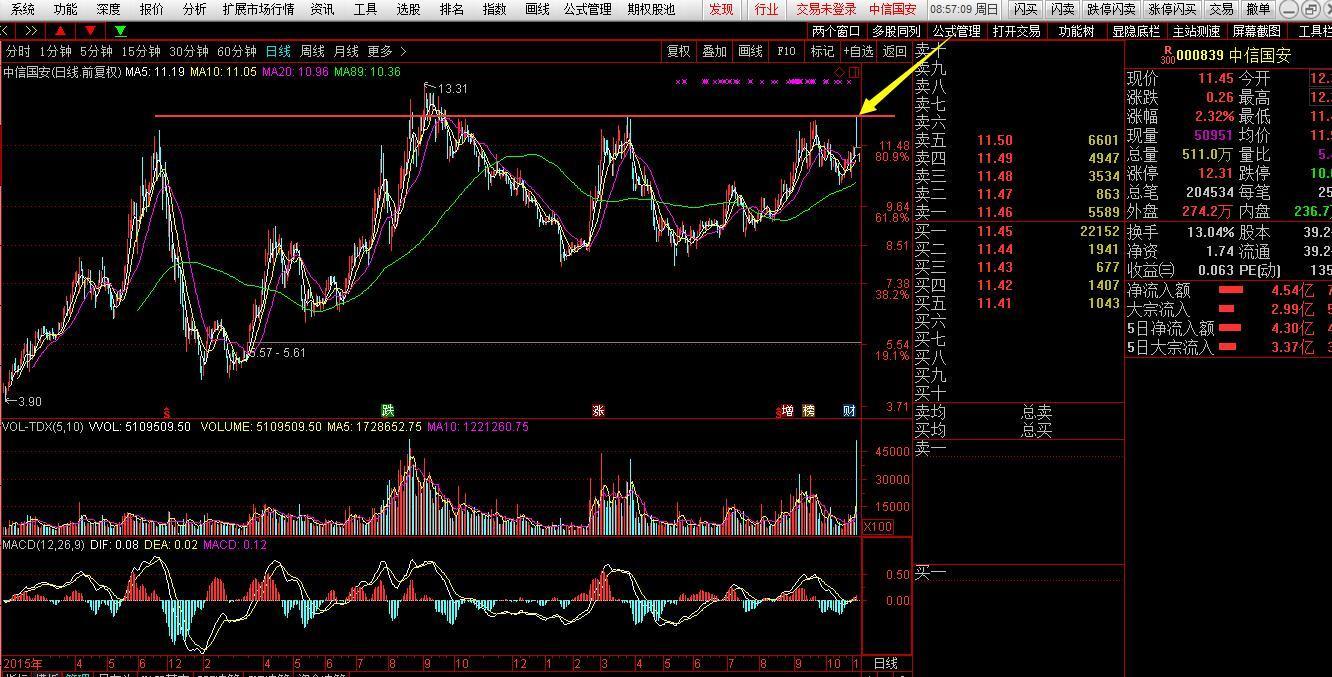Open the 系统 menu
This screenshot has height=677, width=1332.
click(22, 9)
